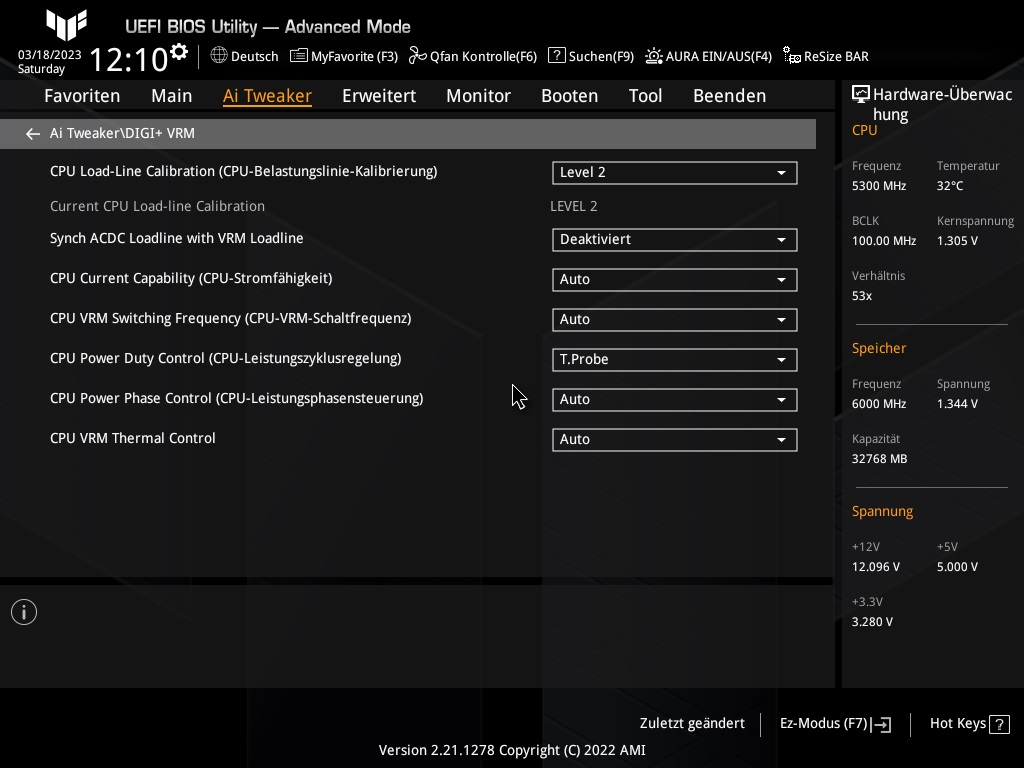Click the Ai Tweaker\DIGI+ VRM breadcrumb
Image resolution: width=1024 pixels, height=768 pixels.
tap(122, 133)
